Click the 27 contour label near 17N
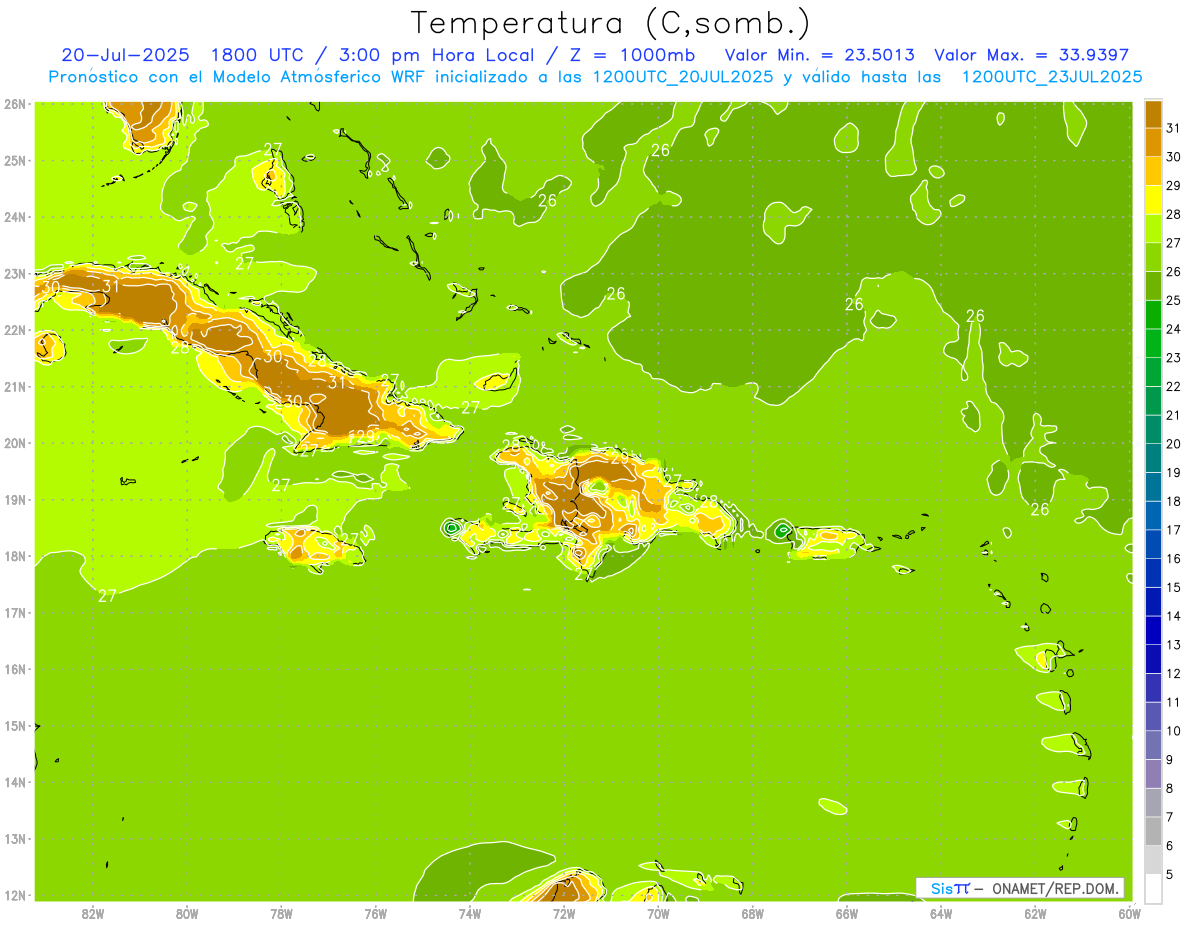 point(108,595)
